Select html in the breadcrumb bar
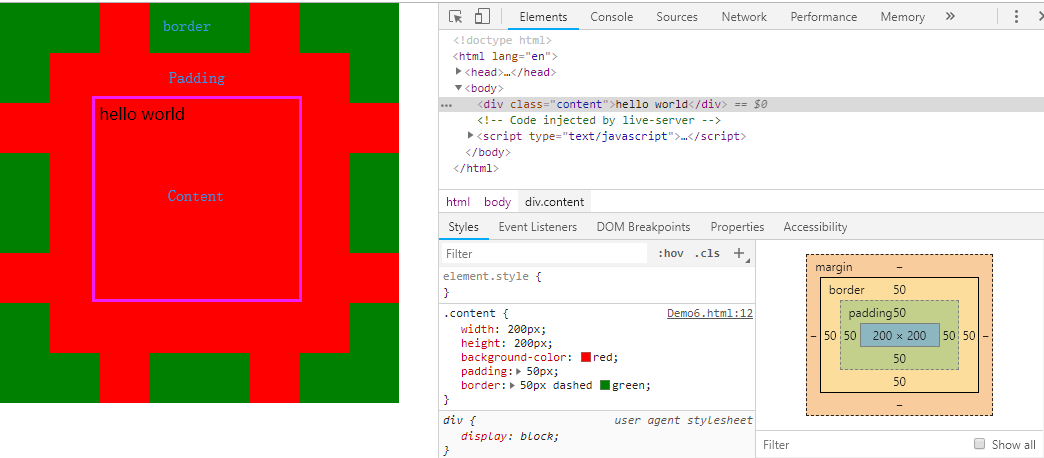Viewport: 1044px width, 458px height. pos(458,202)
